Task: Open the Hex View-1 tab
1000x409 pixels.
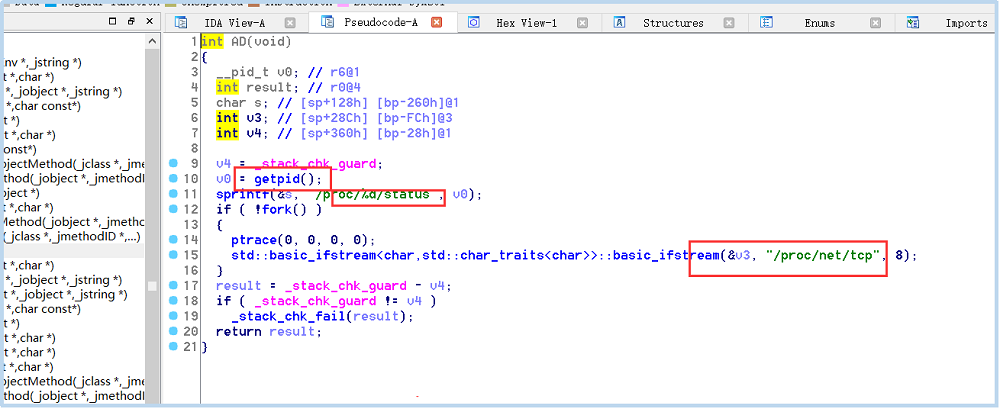Action: 526,23
